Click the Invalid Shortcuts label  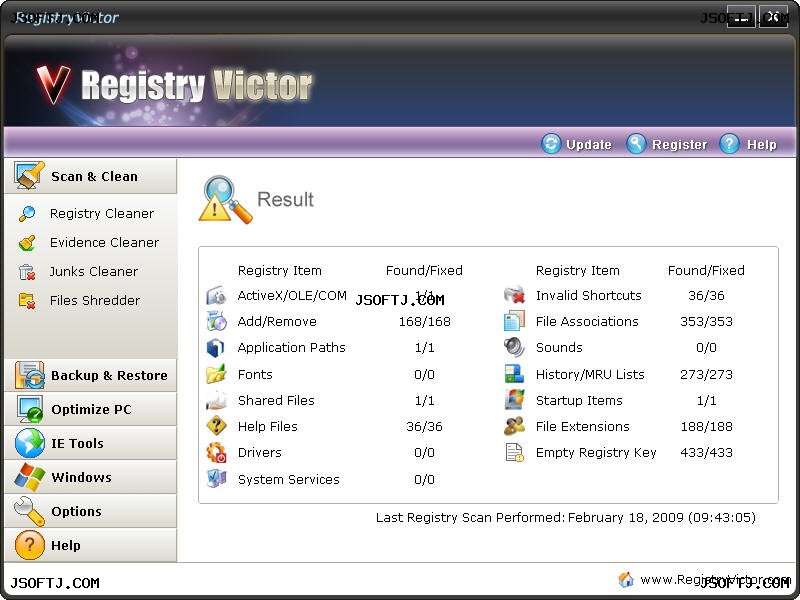click(x=588, y=295)
